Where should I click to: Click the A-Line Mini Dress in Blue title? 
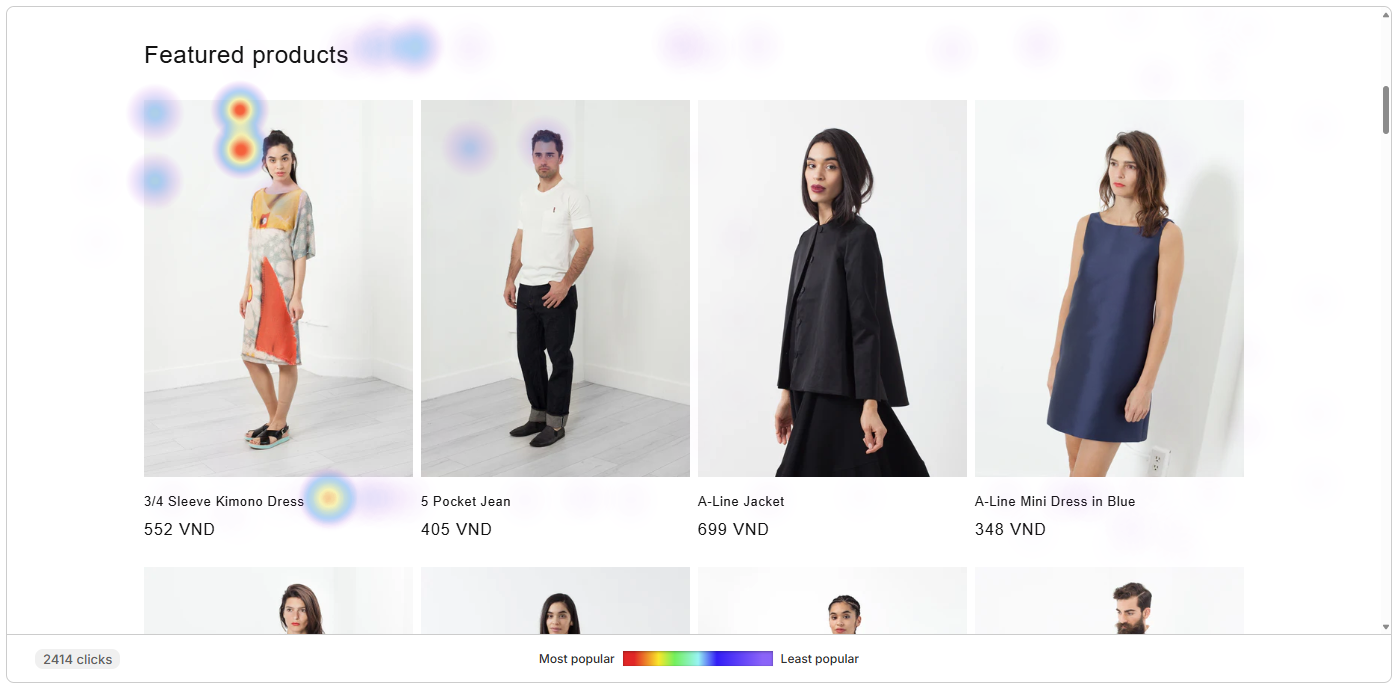(x=1055, y=501)
